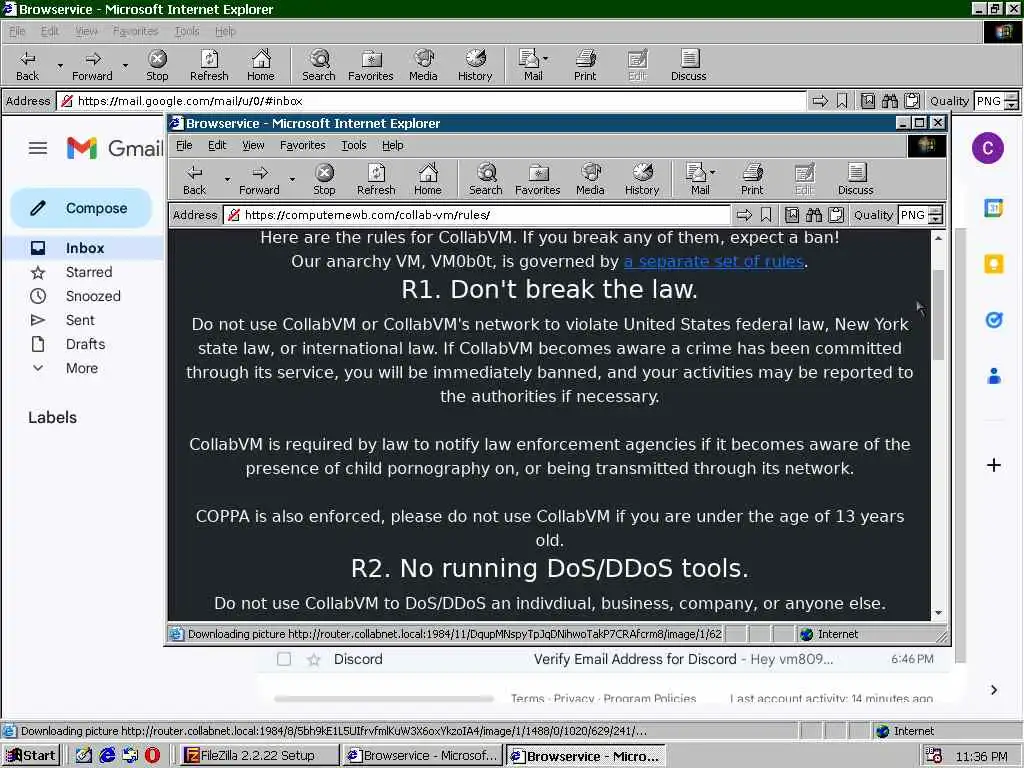Open Forward history dropdown arrow in front window
Image resolution: width=1024 pixels, height=768 pixels.
click(x=292, y=179)
